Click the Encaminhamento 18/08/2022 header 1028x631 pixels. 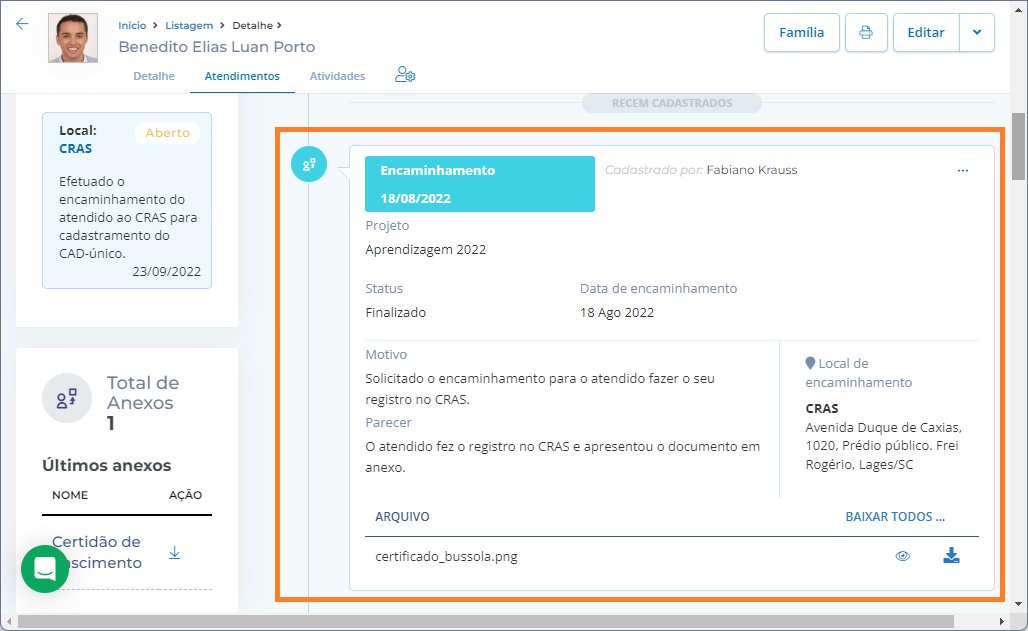point(480,184)
